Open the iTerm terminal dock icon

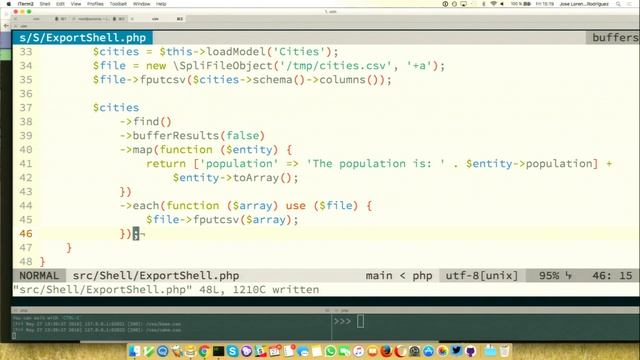pyautogui.click(x=218, y=351)
